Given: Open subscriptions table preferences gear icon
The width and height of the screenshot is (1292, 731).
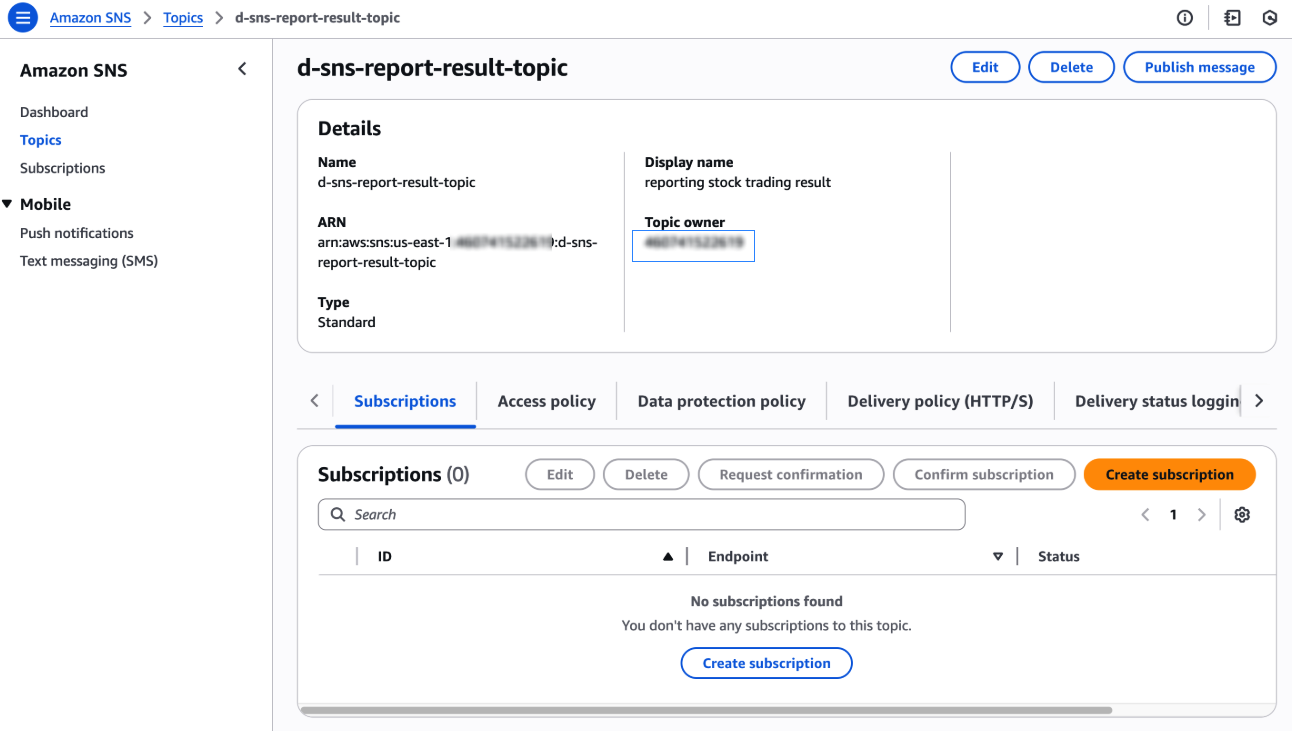Looking at the screenshot, I should point(1242,515).
